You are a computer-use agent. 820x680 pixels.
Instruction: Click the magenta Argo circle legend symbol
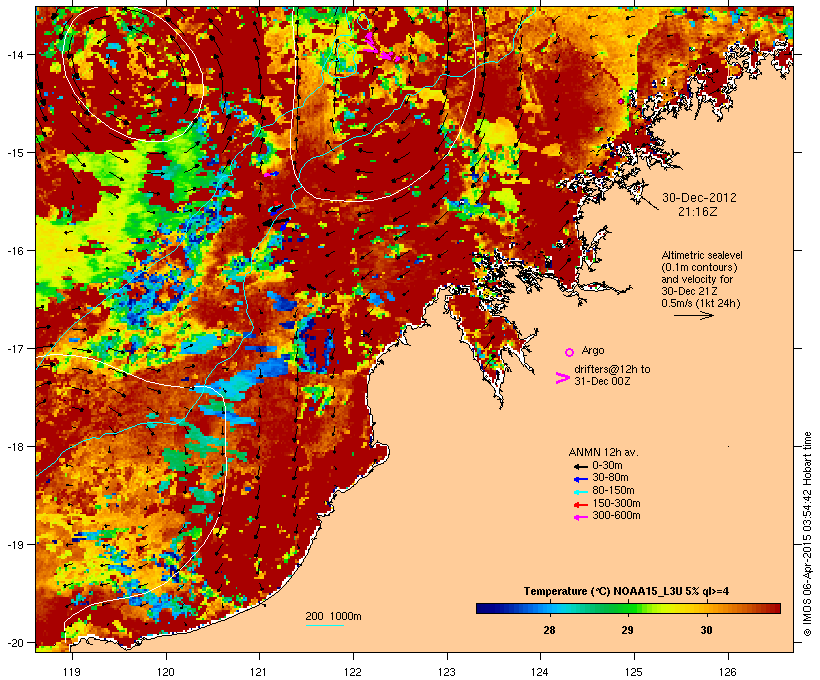point(569,352)
